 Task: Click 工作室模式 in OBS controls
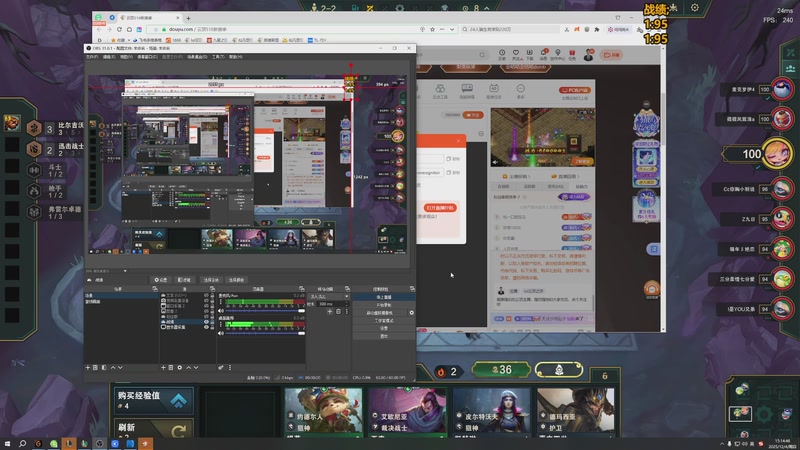tap(384, 320)
